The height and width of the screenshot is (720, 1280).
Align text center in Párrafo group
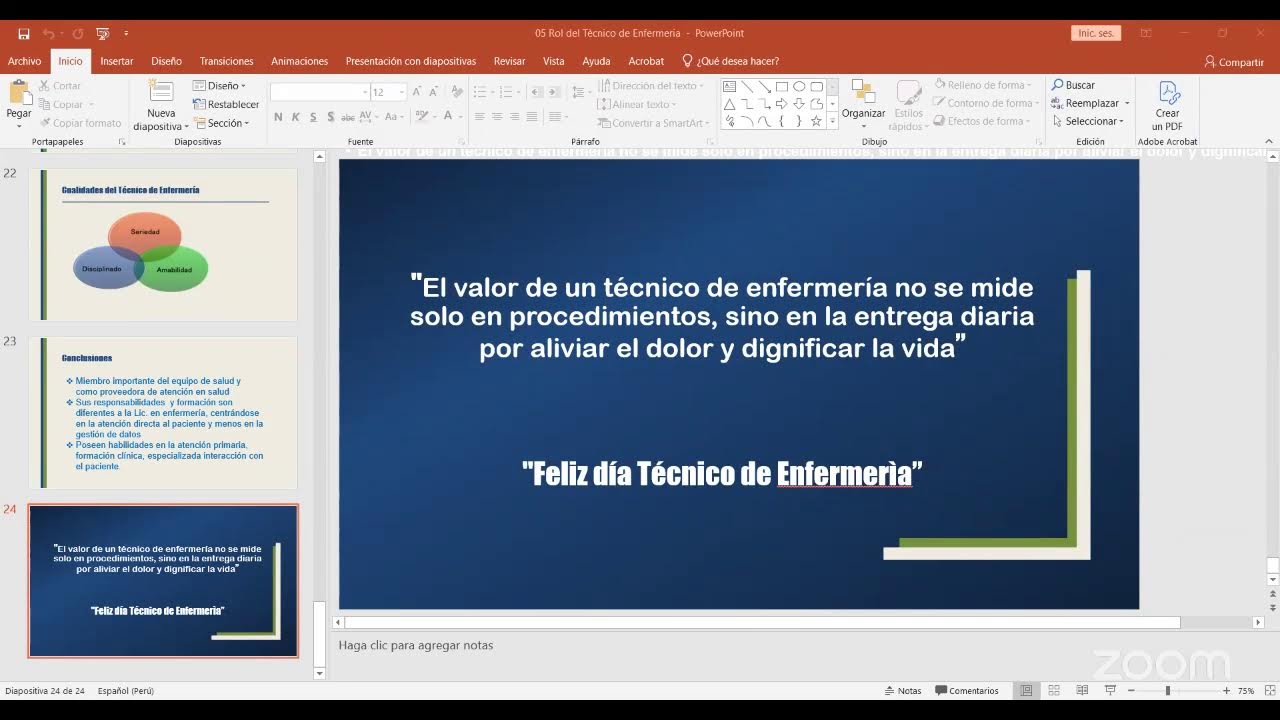[x=497, y=117]
